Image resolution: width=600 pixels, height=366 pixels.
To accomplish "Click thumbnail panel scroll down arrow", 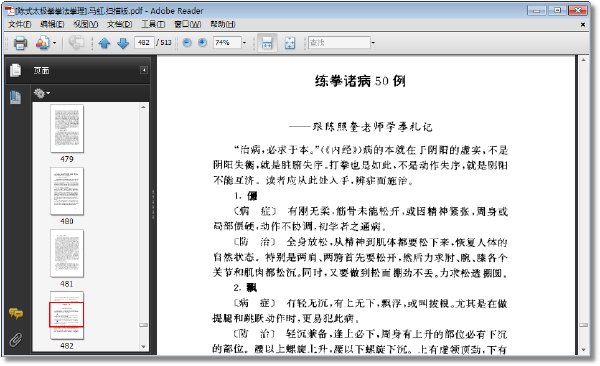I will click(x=143, y=347).
